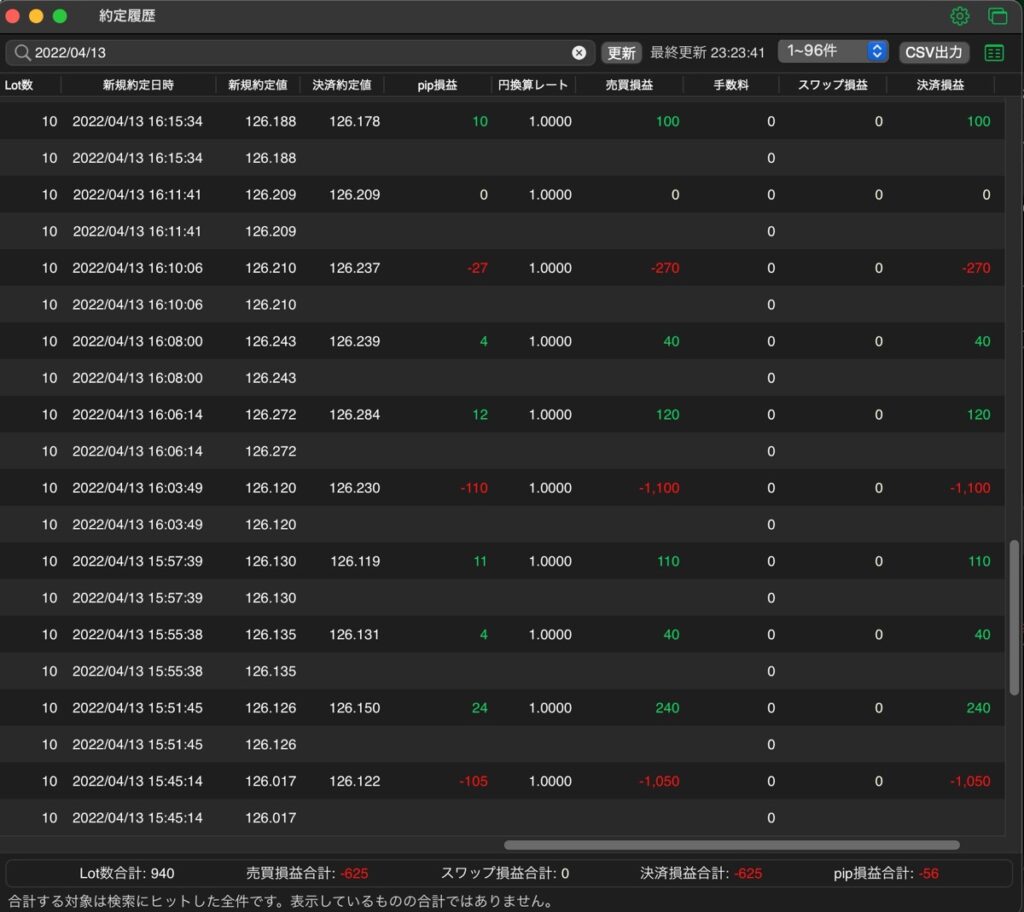This screenshot has width=1024, height=912.
Task: Click the CSV出力 export button
Action: 934,52
